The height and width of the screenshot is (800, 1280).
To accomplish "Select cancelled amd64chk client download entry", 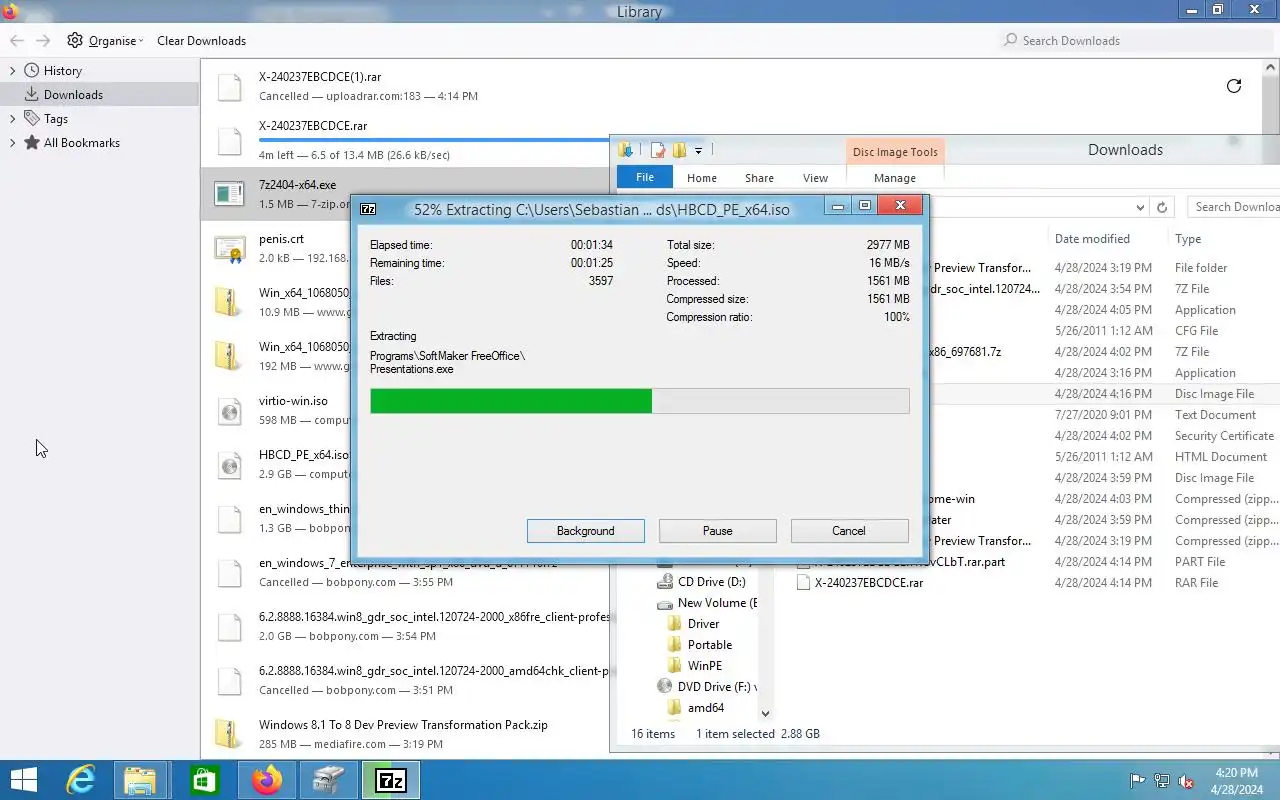I will [405, 681].
